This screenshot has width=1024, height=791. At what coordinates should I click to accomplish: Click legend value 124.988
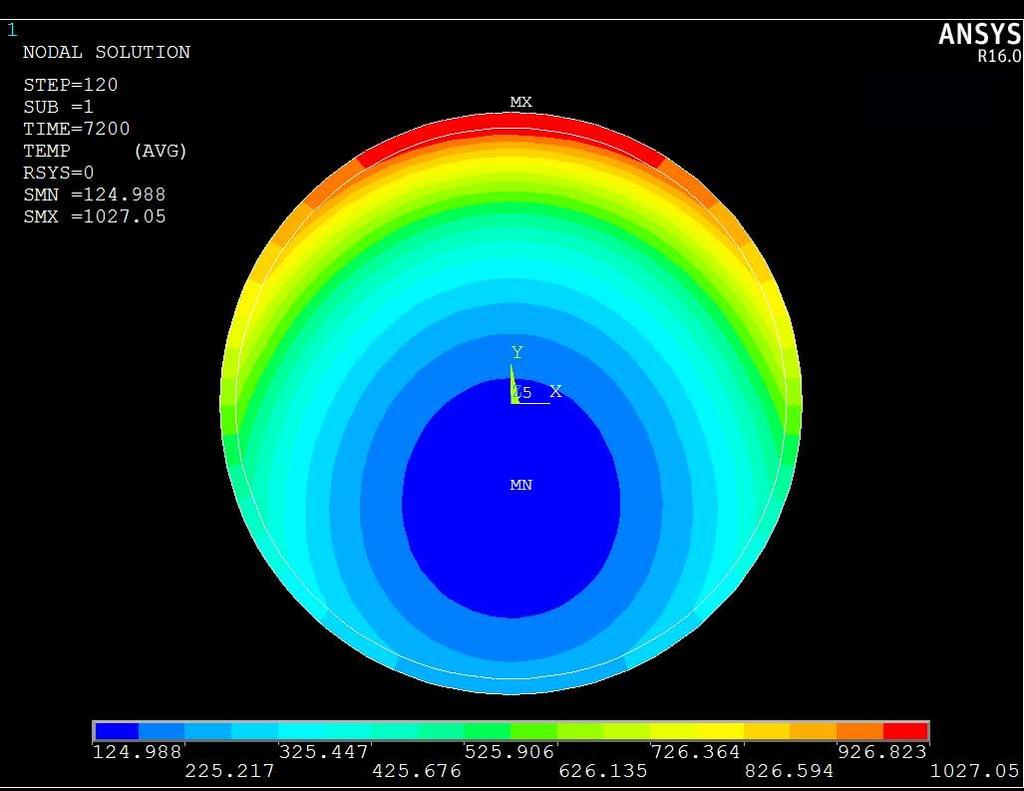[x=137, y=752]
